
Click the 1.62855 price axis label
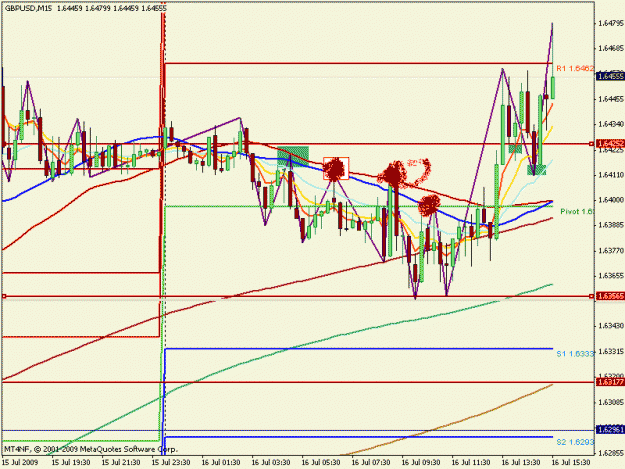click(x=611, y=453)
